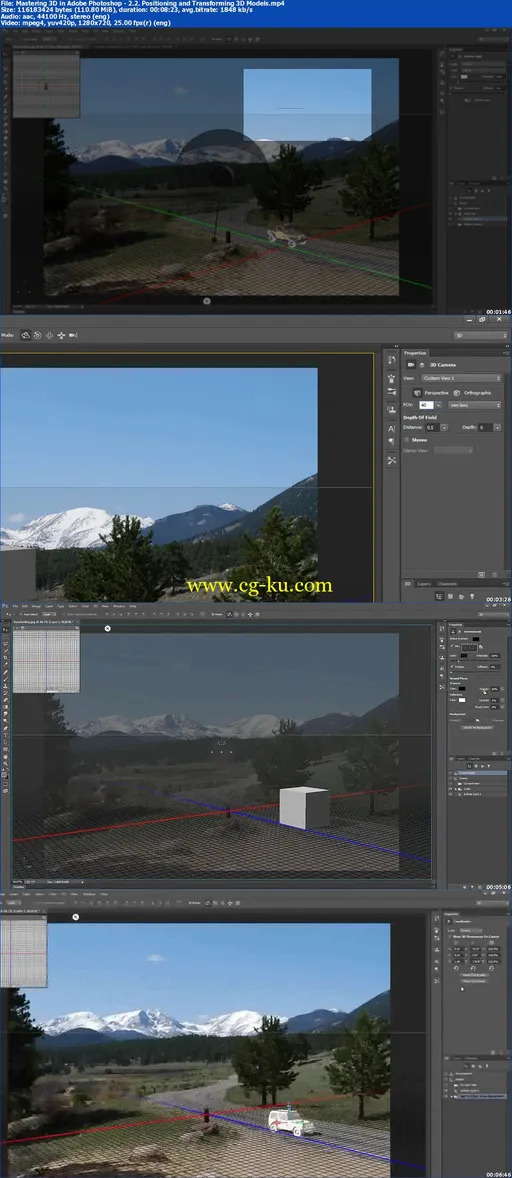Toggle Infinite Light 1 eye in 00:05:06 frame
512x1178 pixels.
click(450, 794)
